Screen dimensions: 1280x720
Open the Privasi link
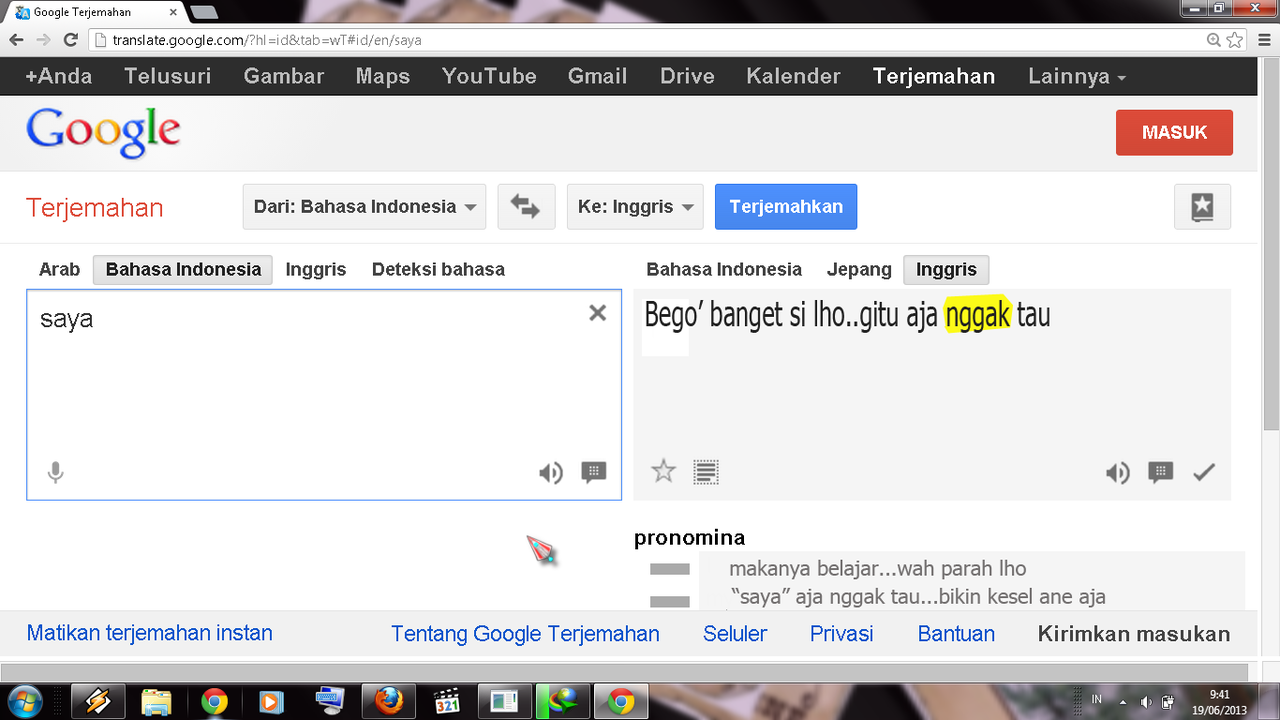point(842,633)
